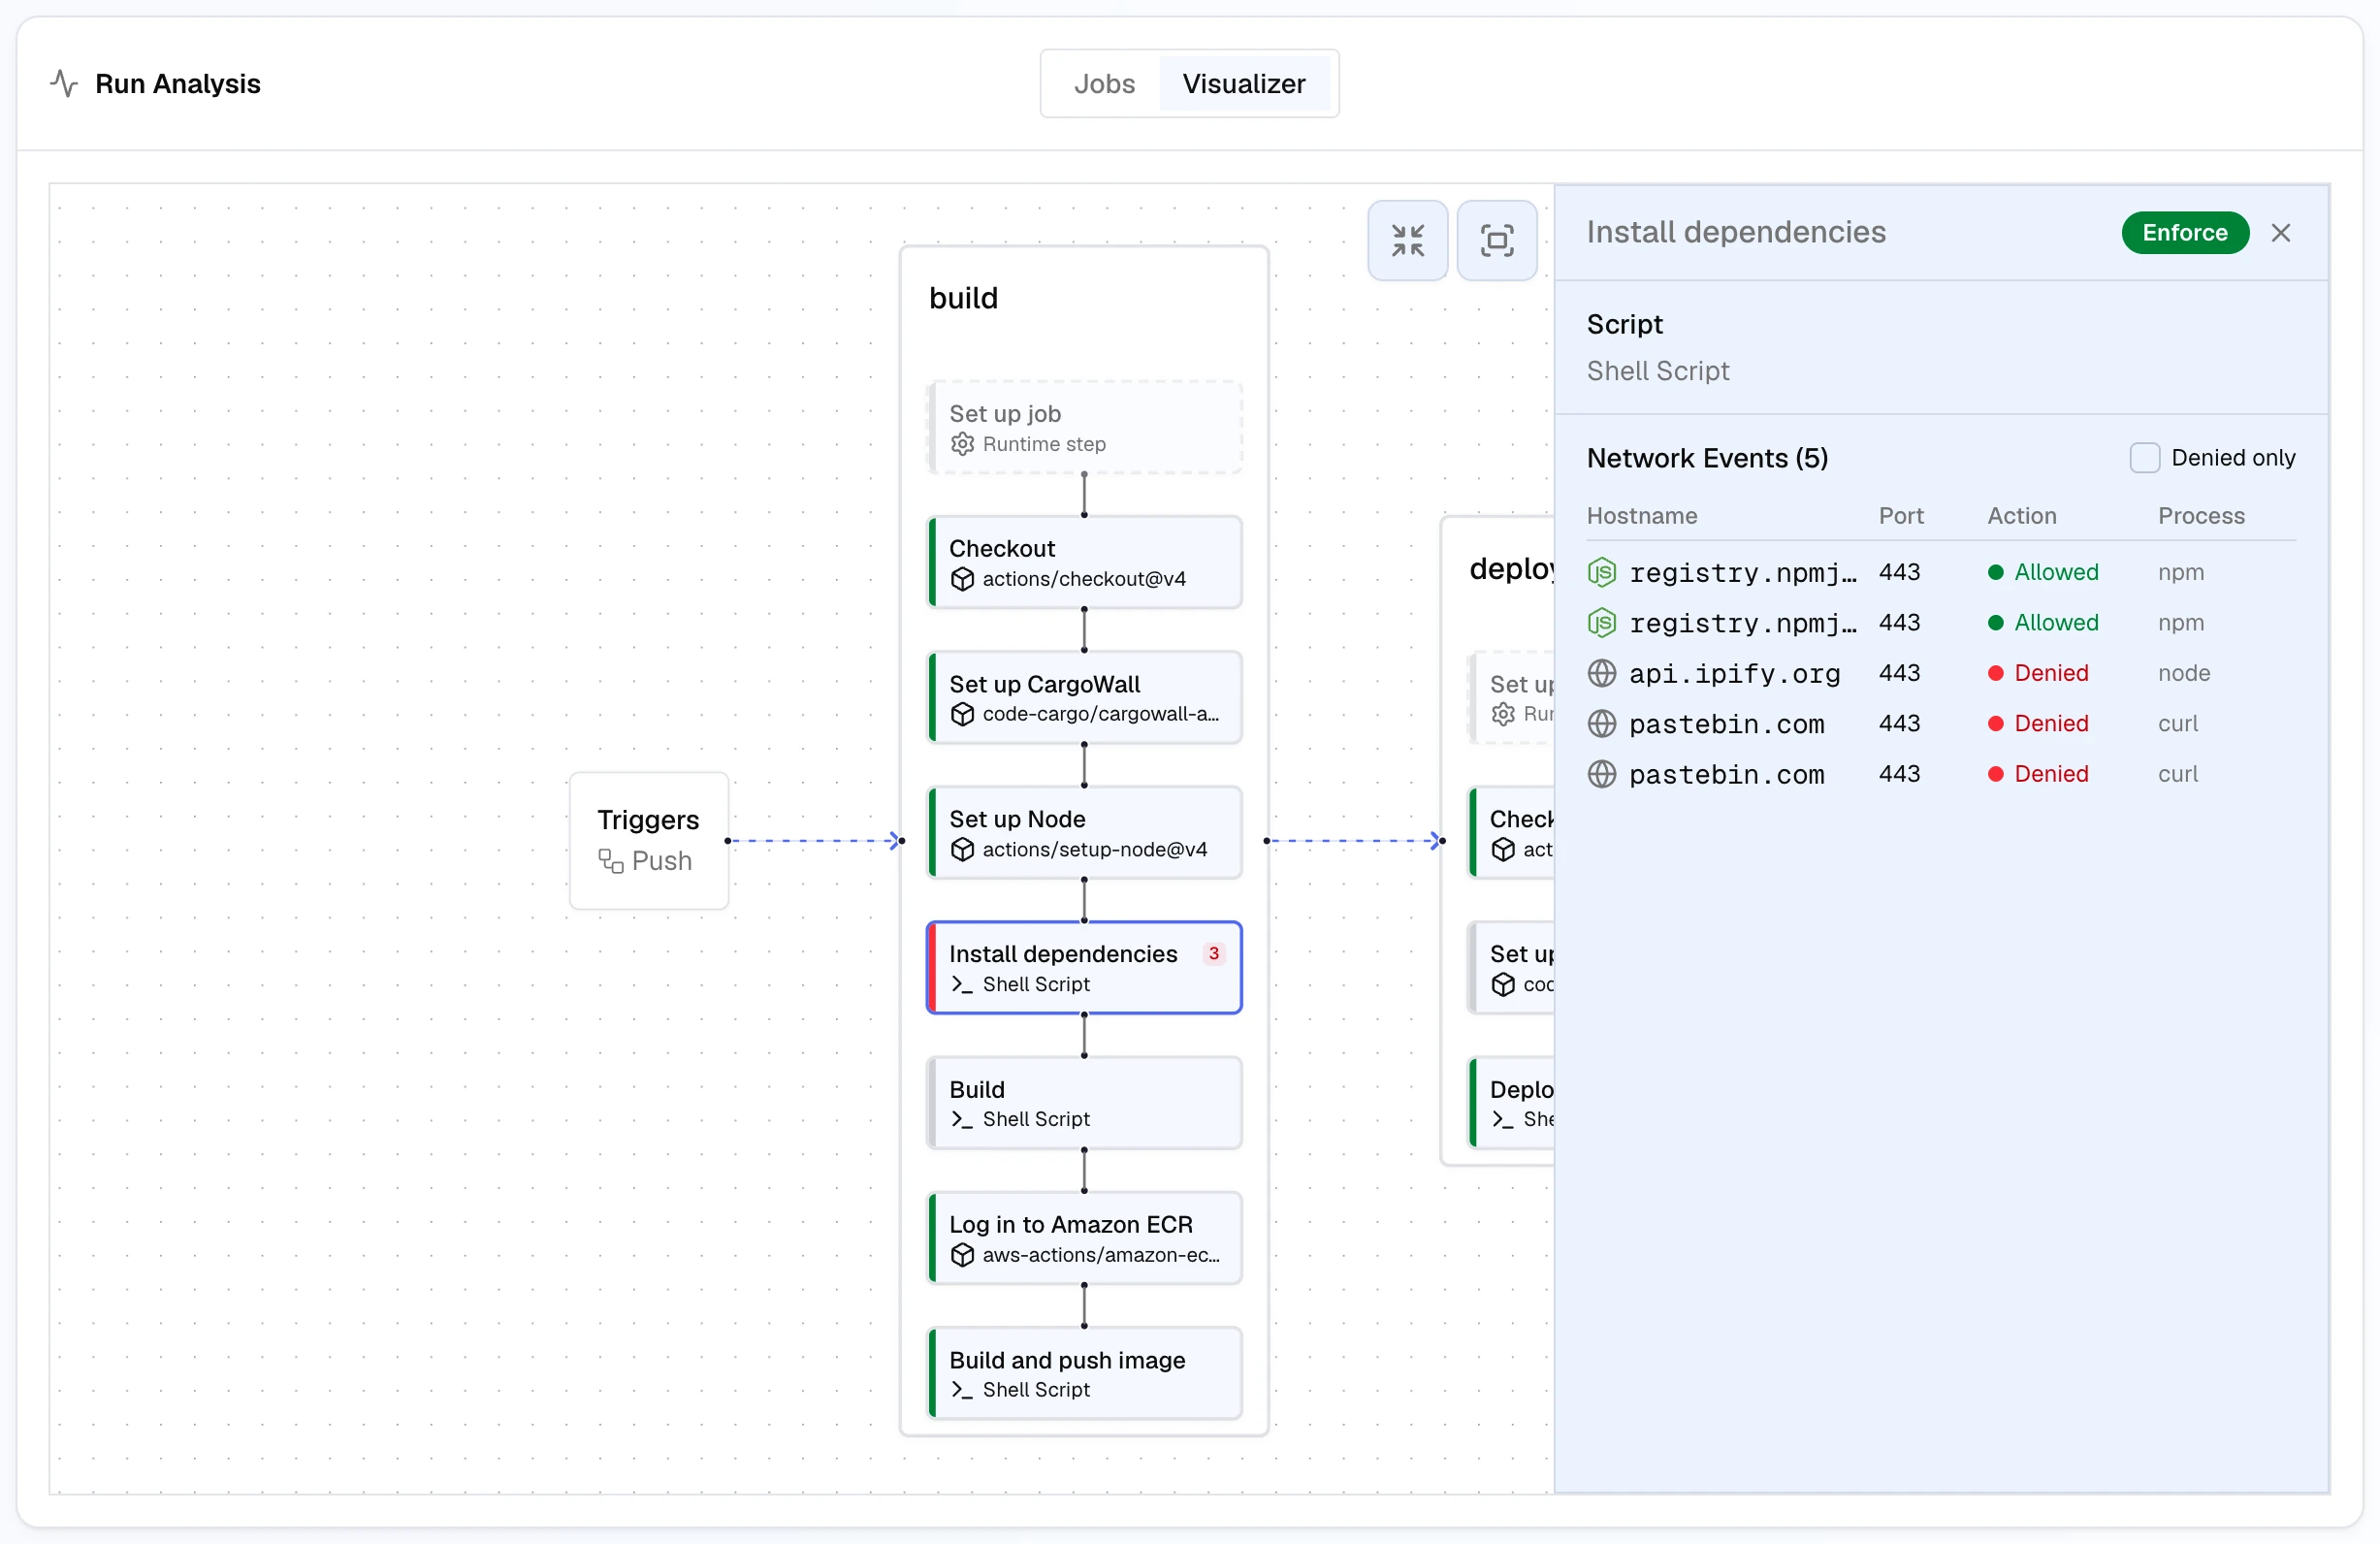Click the 'Network Events (5)' heading
This screenshot has height=1544, width=2380.
pyautogui.click(x=1707, y=458)
